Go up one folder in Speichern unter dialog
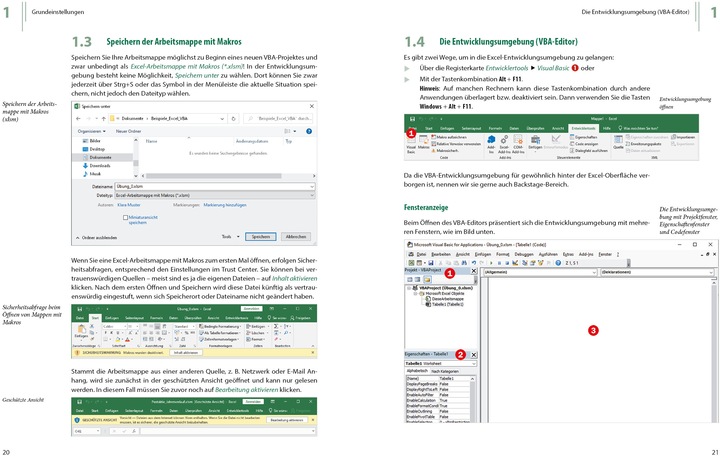Screen dimensions: 720x456 point(104,118)
